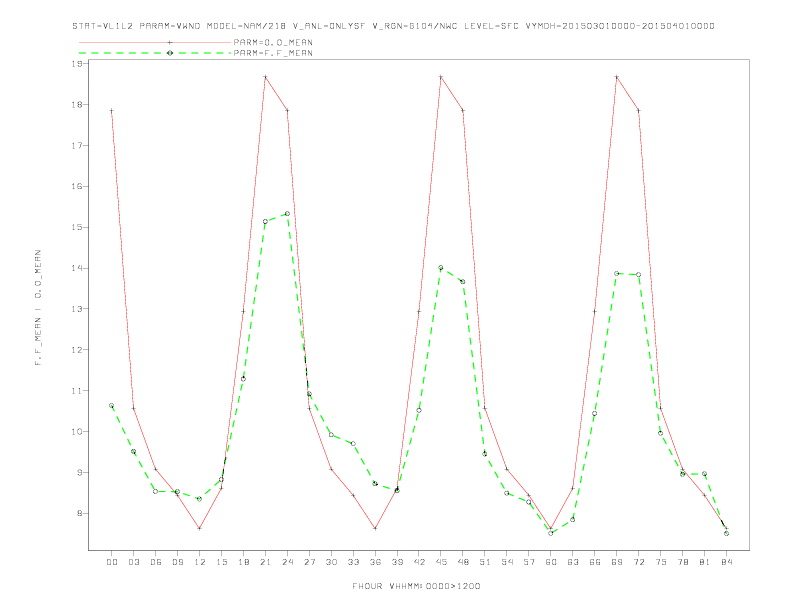Click the y-axis tick label 10
792x612 pixels.
[x=77, y=432]
